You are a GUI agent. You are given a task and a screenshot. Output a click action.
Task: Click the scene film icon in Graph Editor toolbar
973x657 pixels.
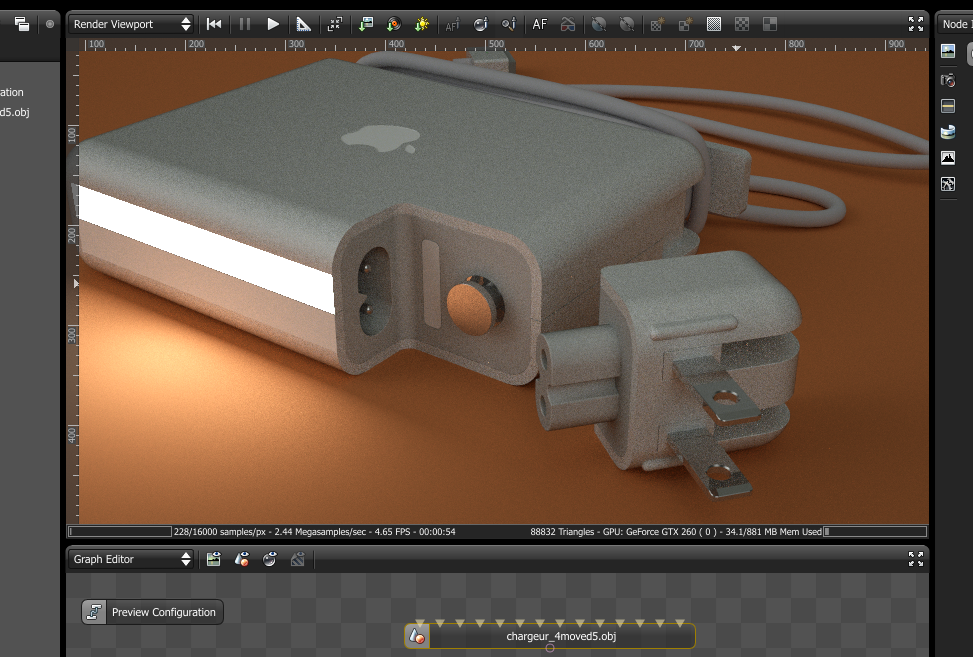click(x=213, y=559)
